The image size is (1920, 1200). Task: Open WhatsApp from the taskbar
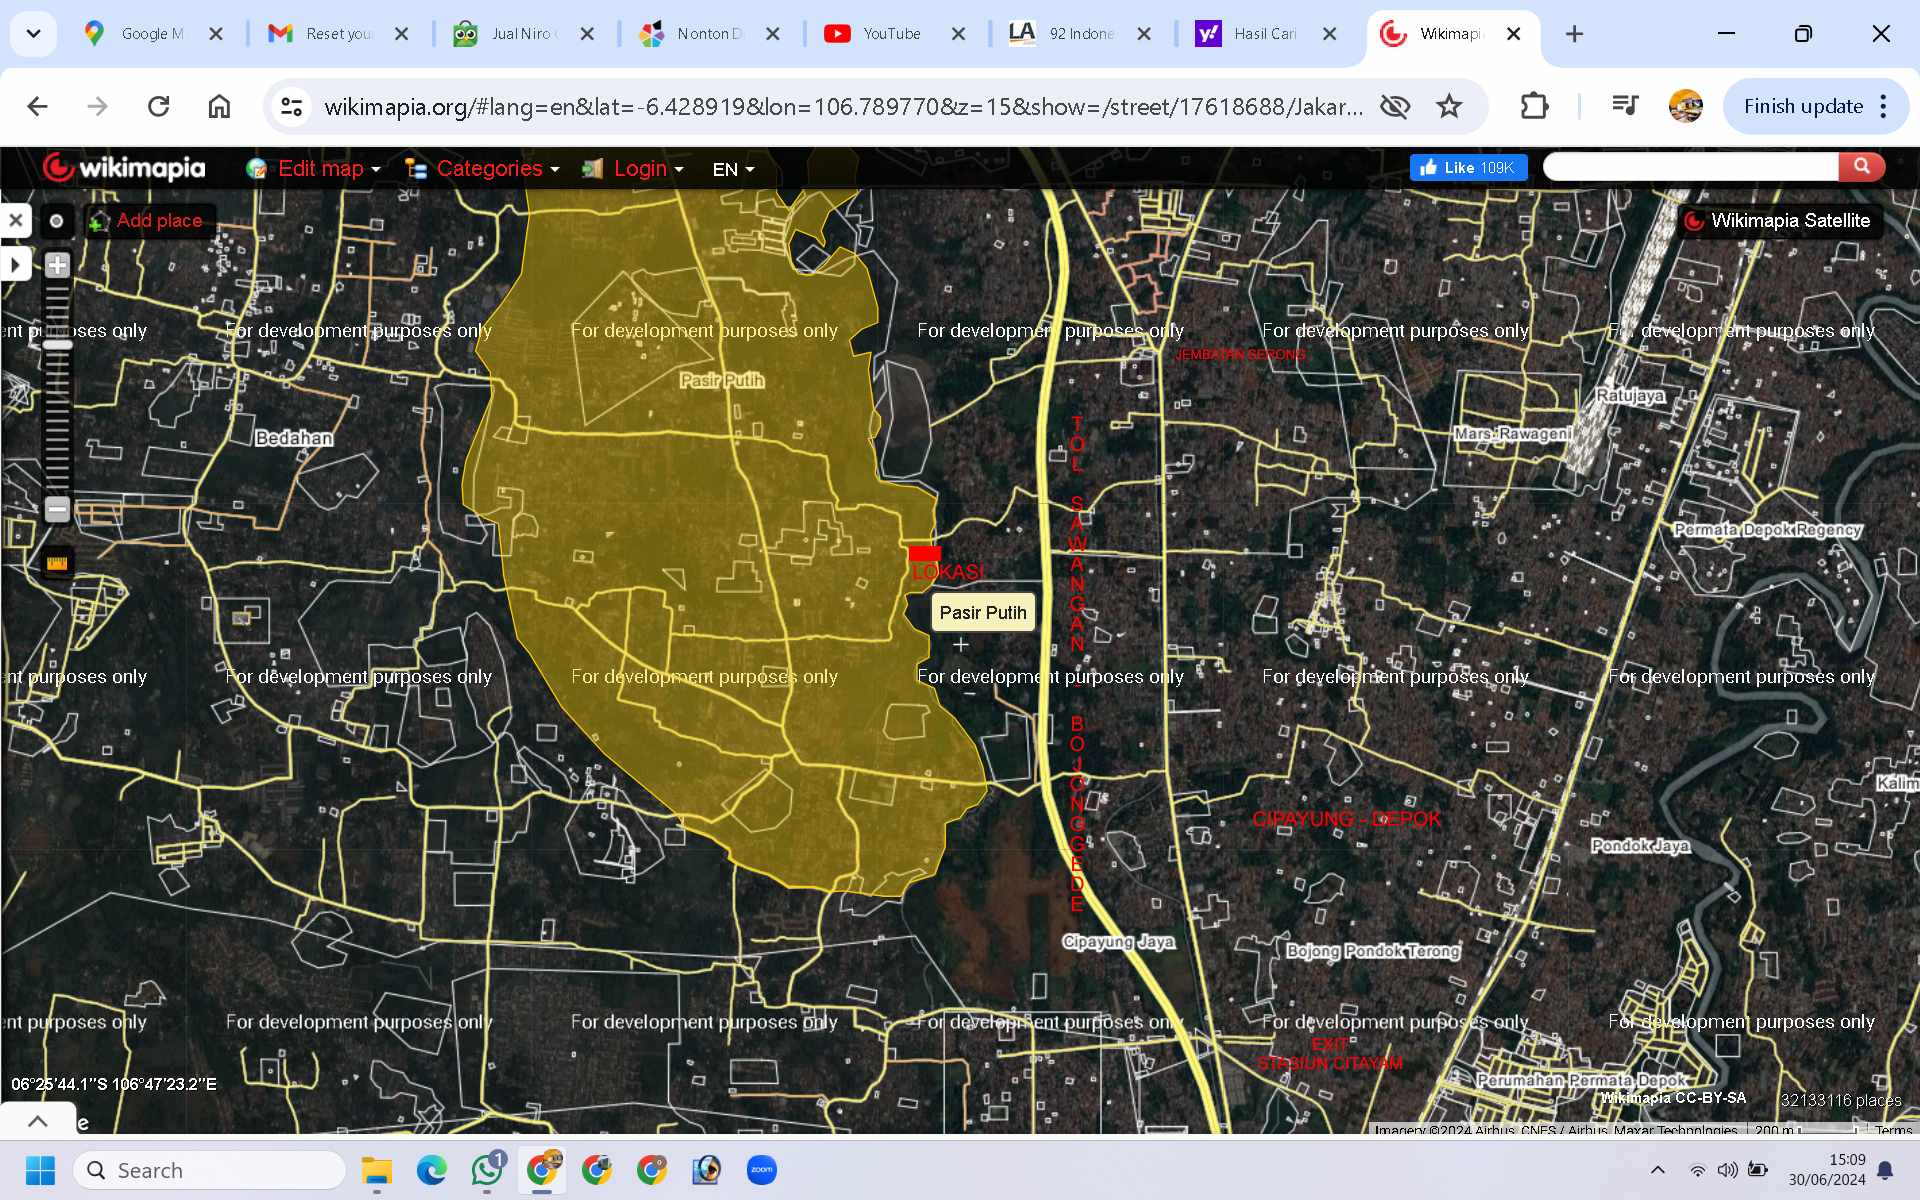[x=487, y=1170]
